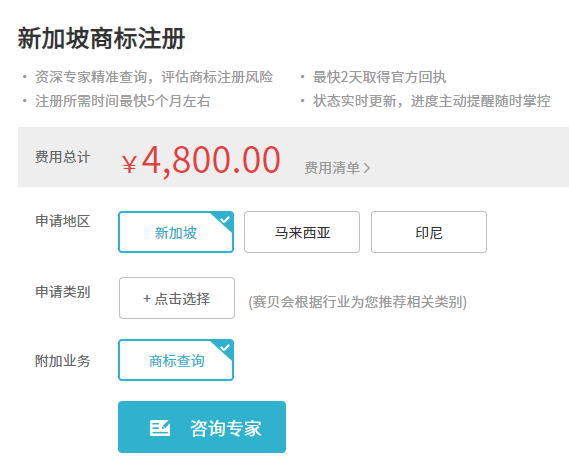Click the 附加业务 label

(63, 361)
